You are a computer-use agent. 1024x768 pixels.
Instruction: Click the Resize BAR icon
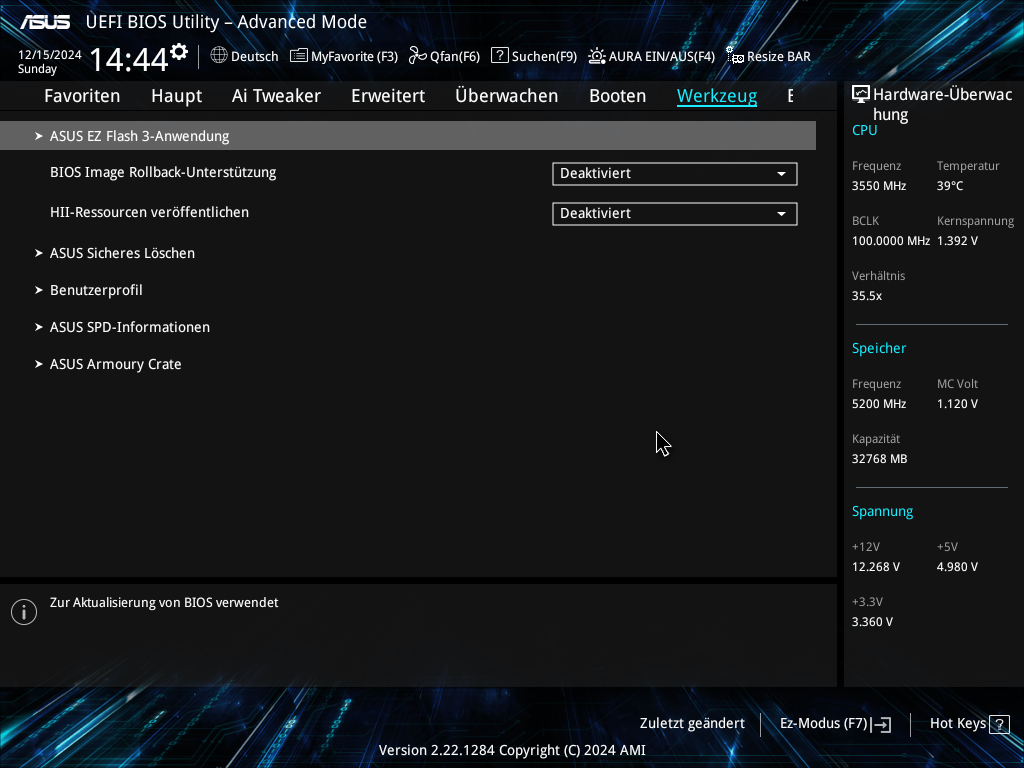pyautogui.click(x=735, y=56)
